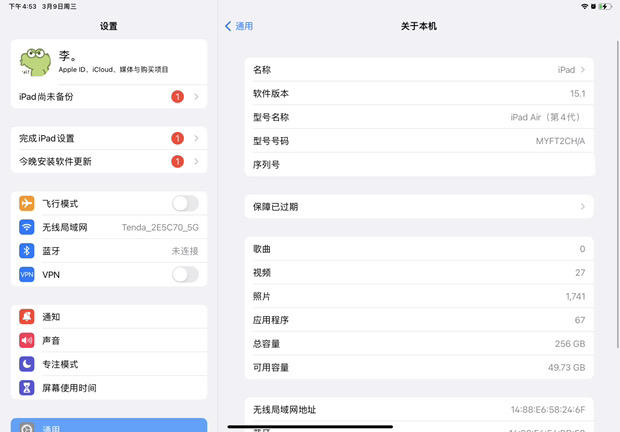
Task: Tap the Bluetooth icon in sidebar
Action: 26,251
